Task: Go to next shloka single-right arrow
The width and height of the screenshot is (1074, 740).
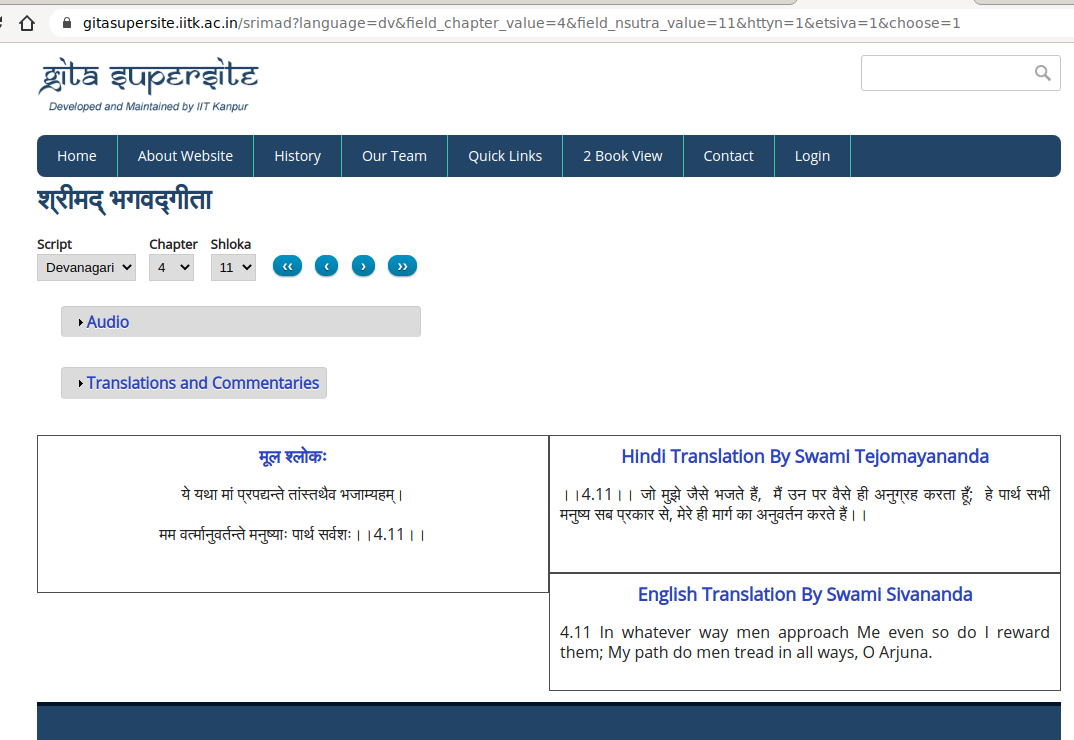Action: tap(364, 266)
